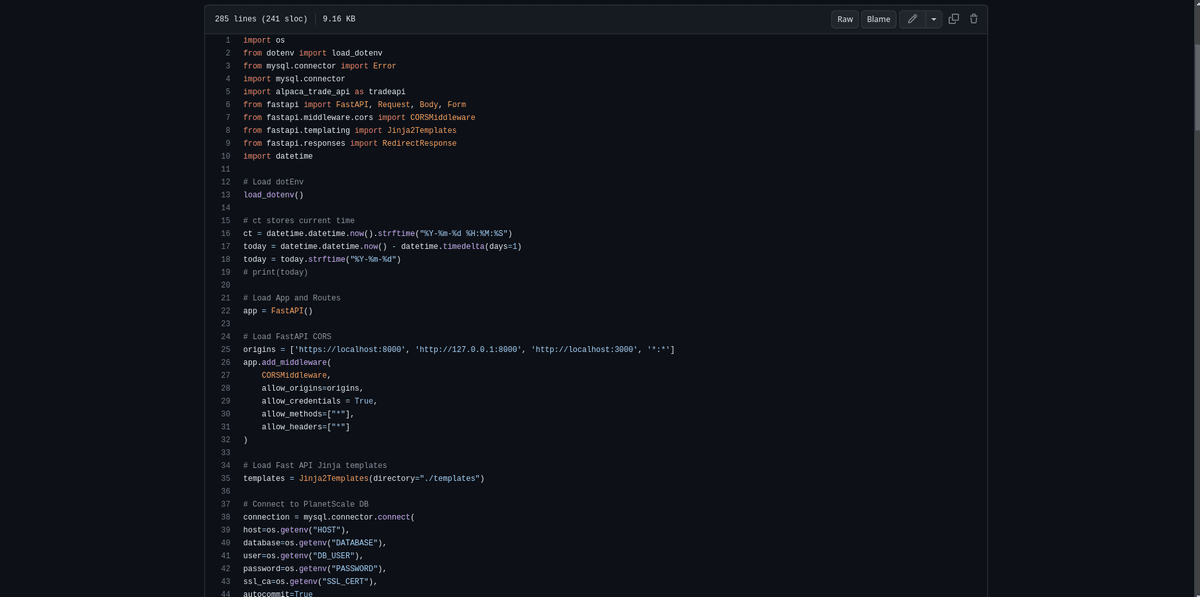Click 'password=os.getenv("PASSWORD"),' line

(x=315, y=568)
